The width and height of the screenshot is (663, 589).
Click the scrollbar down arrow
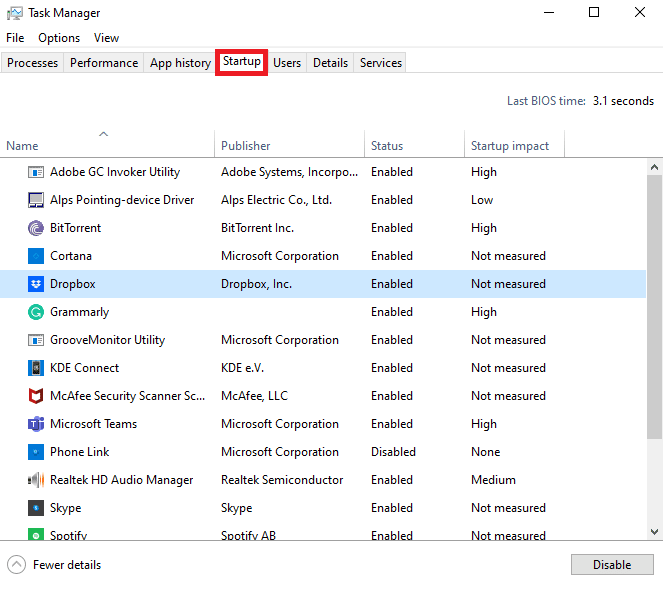coord(655,531)
